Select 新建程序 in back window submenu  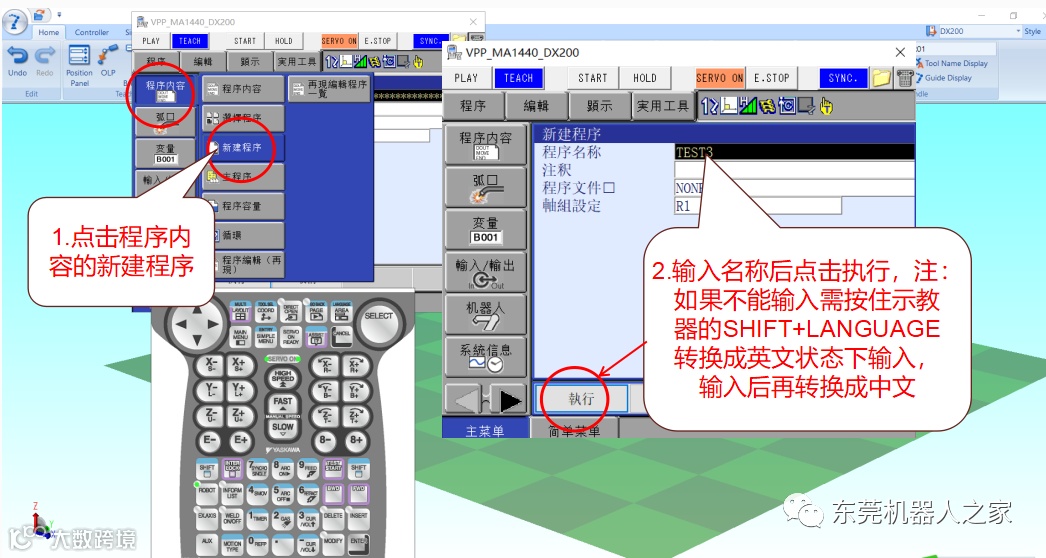pos(243,148)
